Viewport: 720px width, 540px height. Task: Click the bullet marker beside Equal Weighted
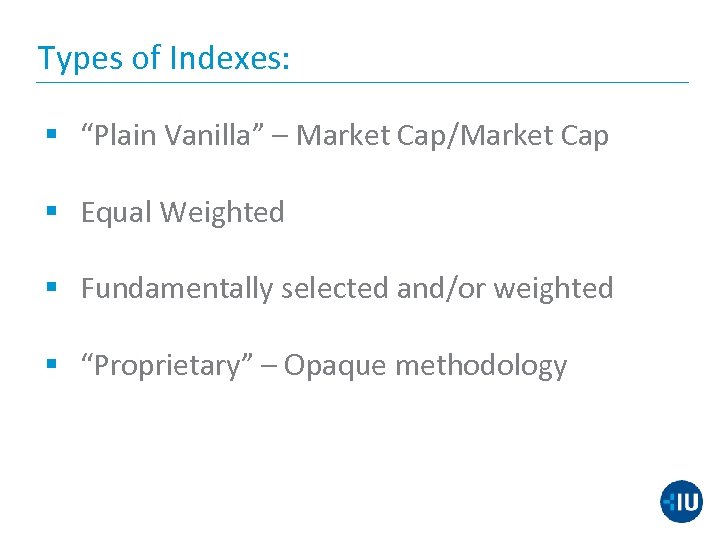coord(52,213)
